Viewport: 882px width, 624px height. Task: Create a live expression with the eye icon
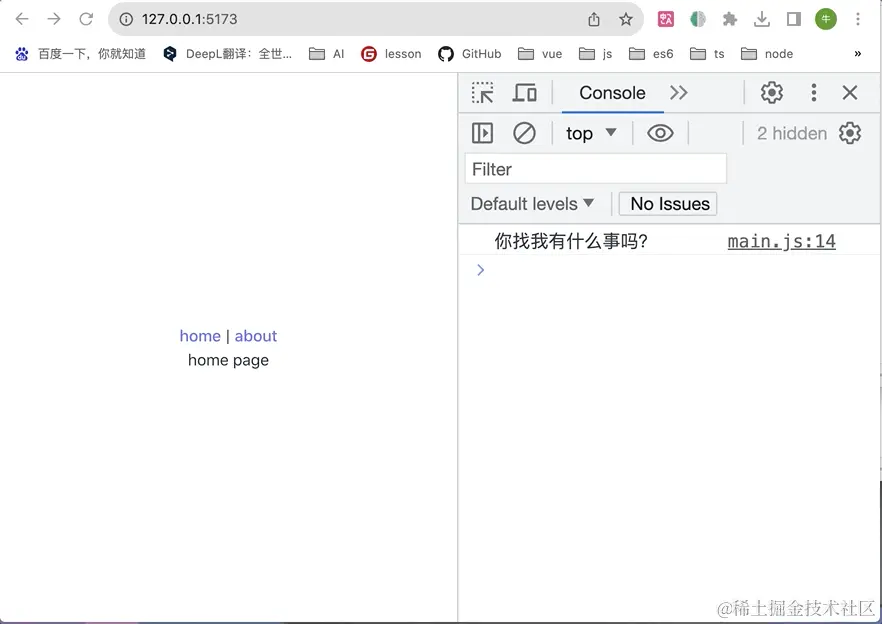[x=660, y=132]
